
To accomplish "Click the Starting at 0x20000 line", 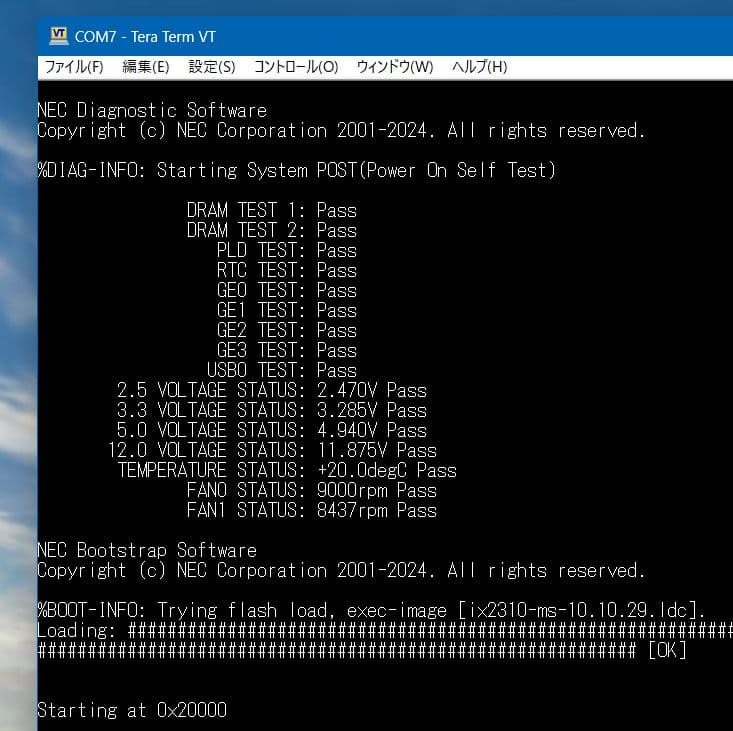I will (x=132, y=710).
